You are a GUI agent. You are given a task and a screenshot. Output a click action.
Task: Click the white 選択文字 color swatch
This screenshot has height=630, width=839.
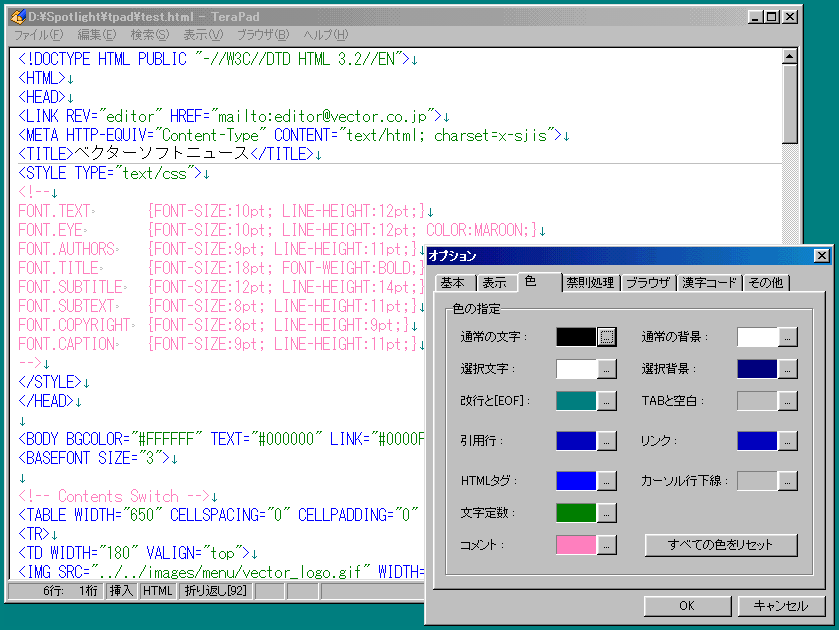(x=576, y=369)
